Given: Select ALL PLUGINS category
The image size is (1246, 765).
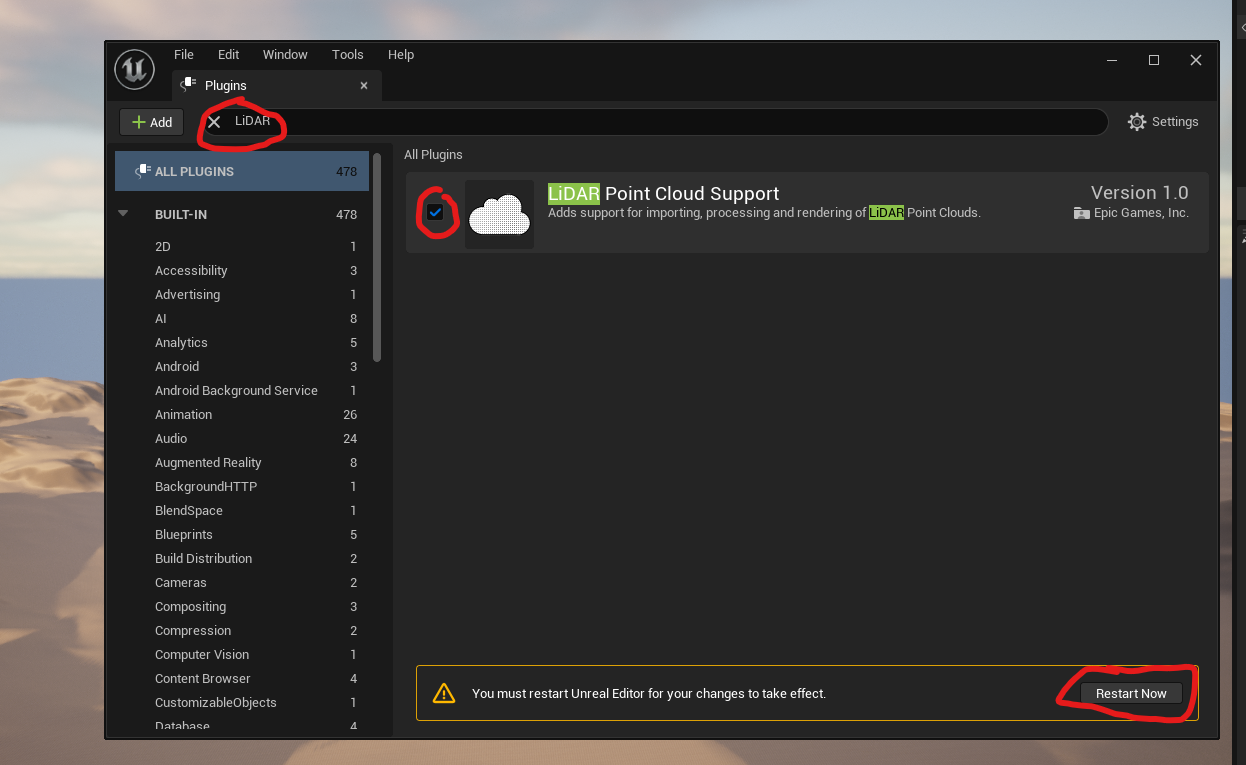Looking at the screenshot, I should [242, 171].
